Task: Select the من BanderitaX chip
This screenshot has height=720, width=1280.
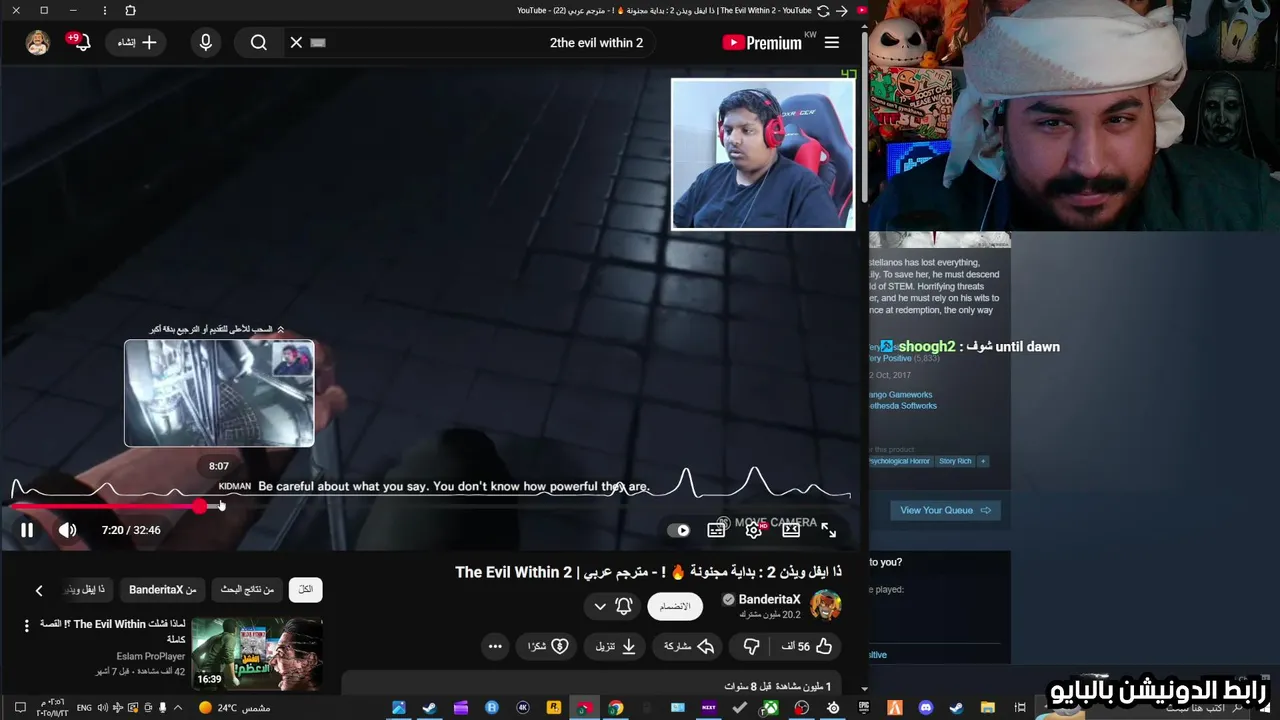Action: pos(163,590)
